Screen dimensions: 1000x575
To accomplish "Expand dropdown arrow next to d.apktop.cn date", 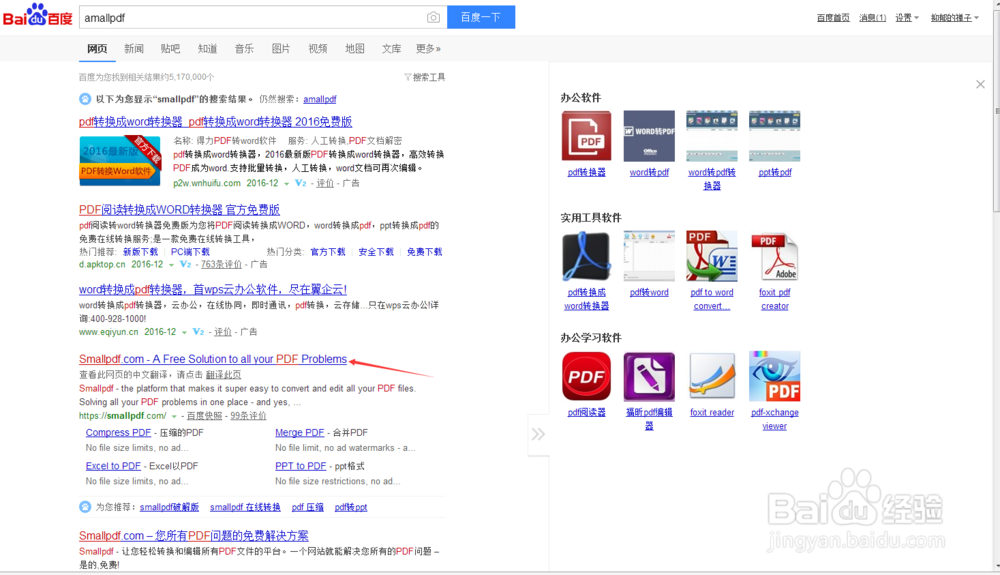I will [171, 265].
